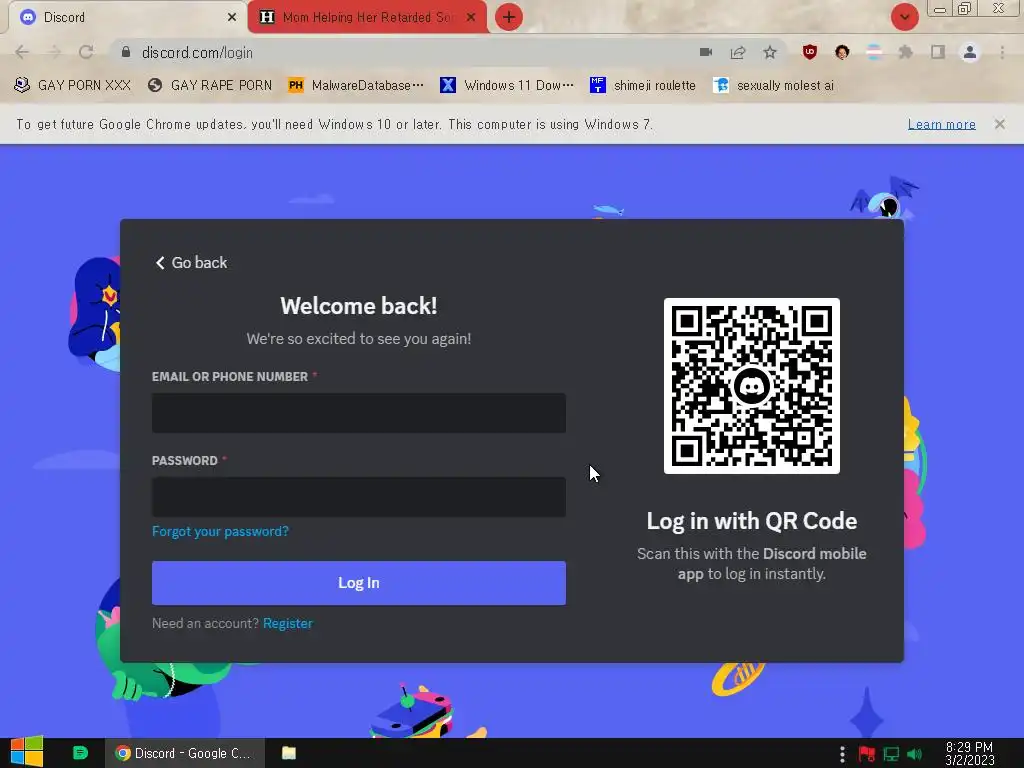This screenshot has width=1024, height=768.
Task: Dismiss the Chrome update info bar
Action: point(999,124)
